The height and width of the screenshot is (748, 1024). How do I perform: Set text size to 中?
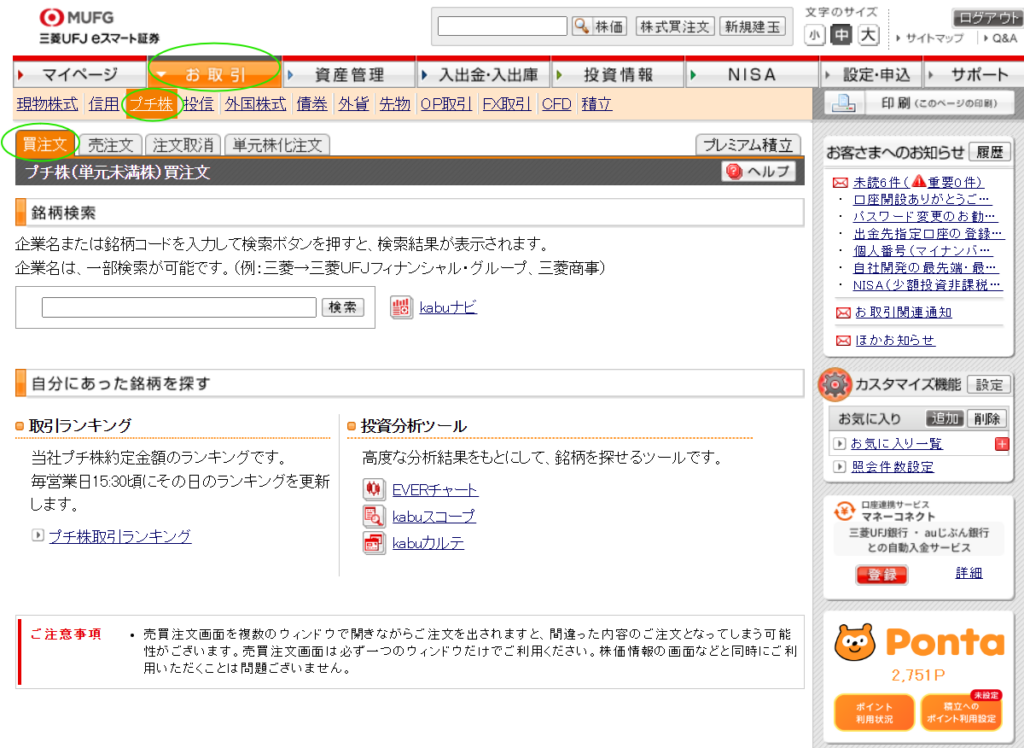(x=842, y=36)
